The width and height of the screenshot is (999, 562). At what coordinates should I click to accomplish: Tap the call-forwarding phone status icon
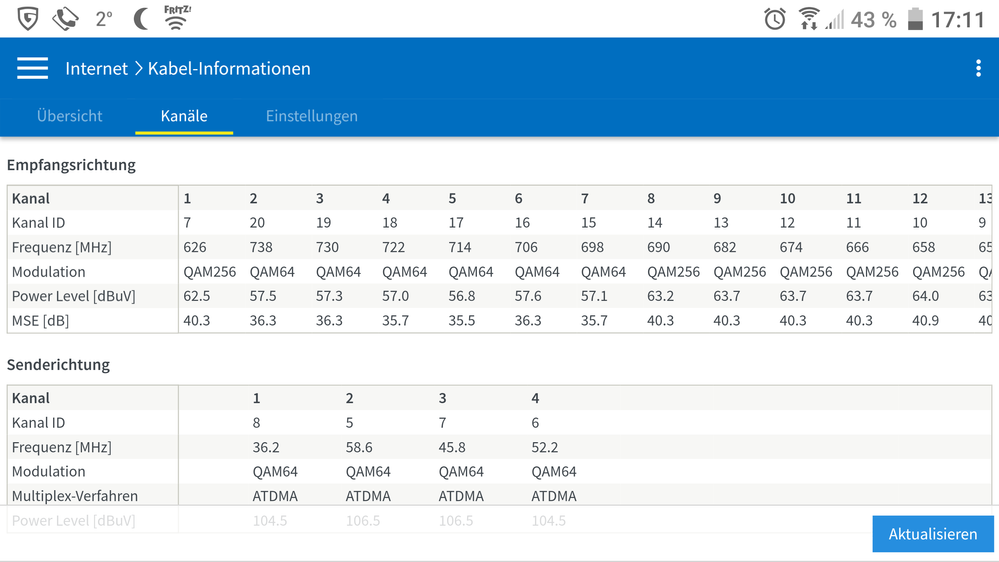(x=66, y=18)
